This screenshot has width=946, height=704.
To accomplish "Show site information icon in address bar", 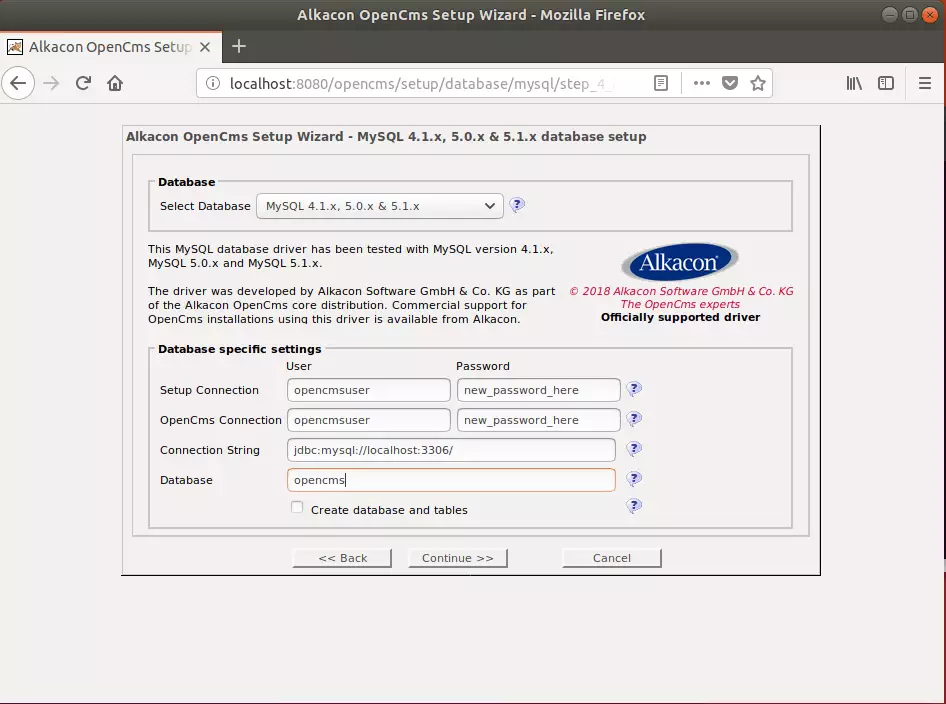I will point(212,83).
